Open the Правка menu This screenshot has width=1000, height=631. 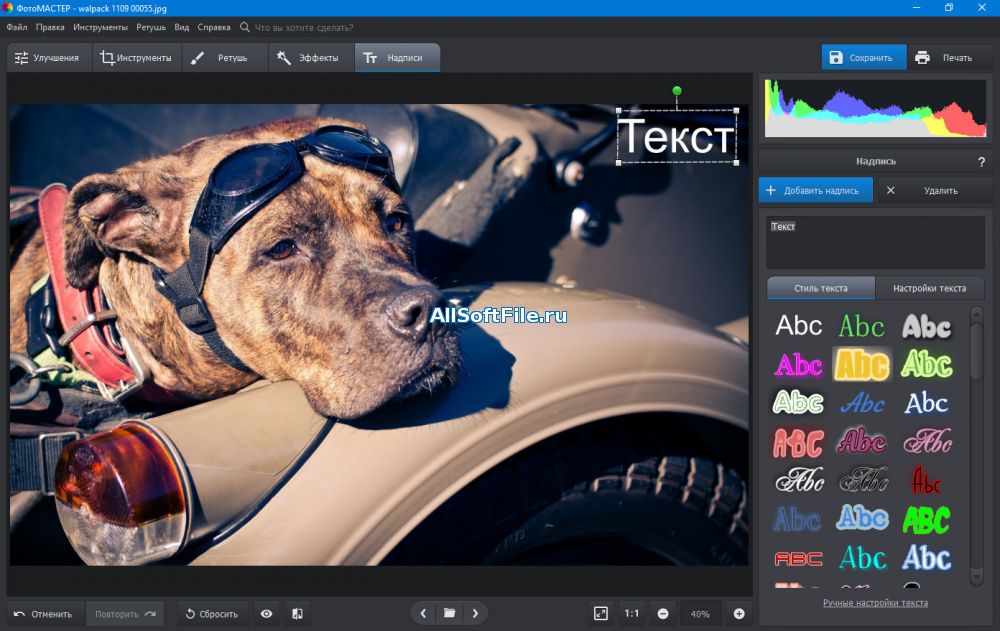[x=50, y=27]
